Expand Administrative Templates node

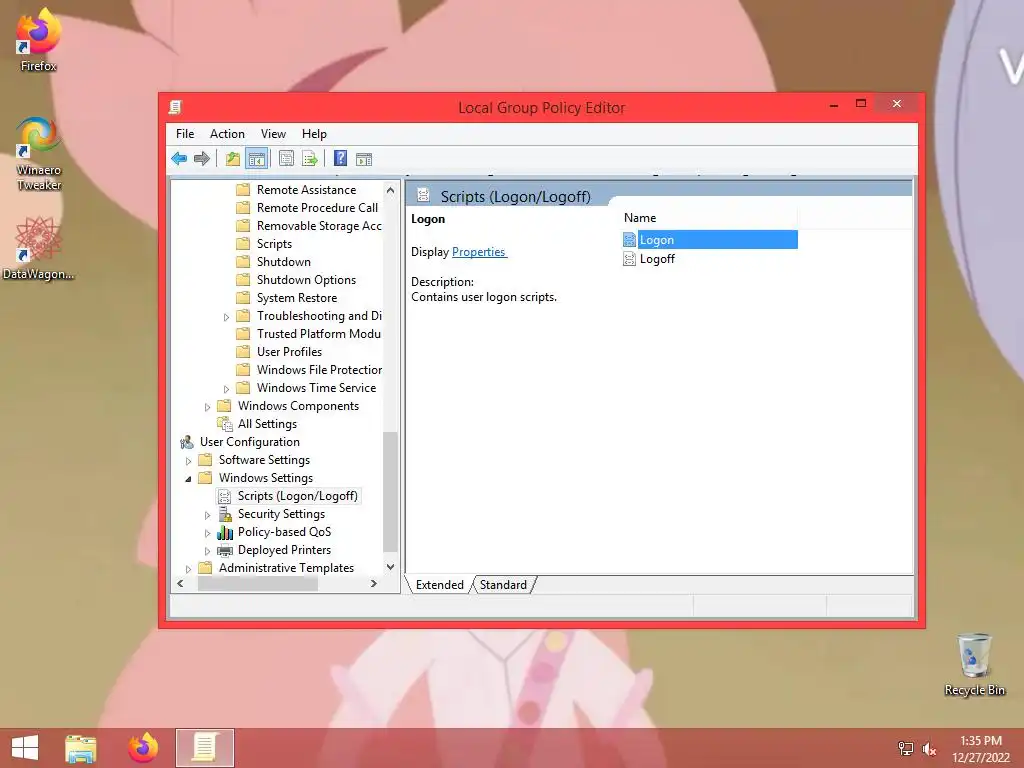(189, 569)
